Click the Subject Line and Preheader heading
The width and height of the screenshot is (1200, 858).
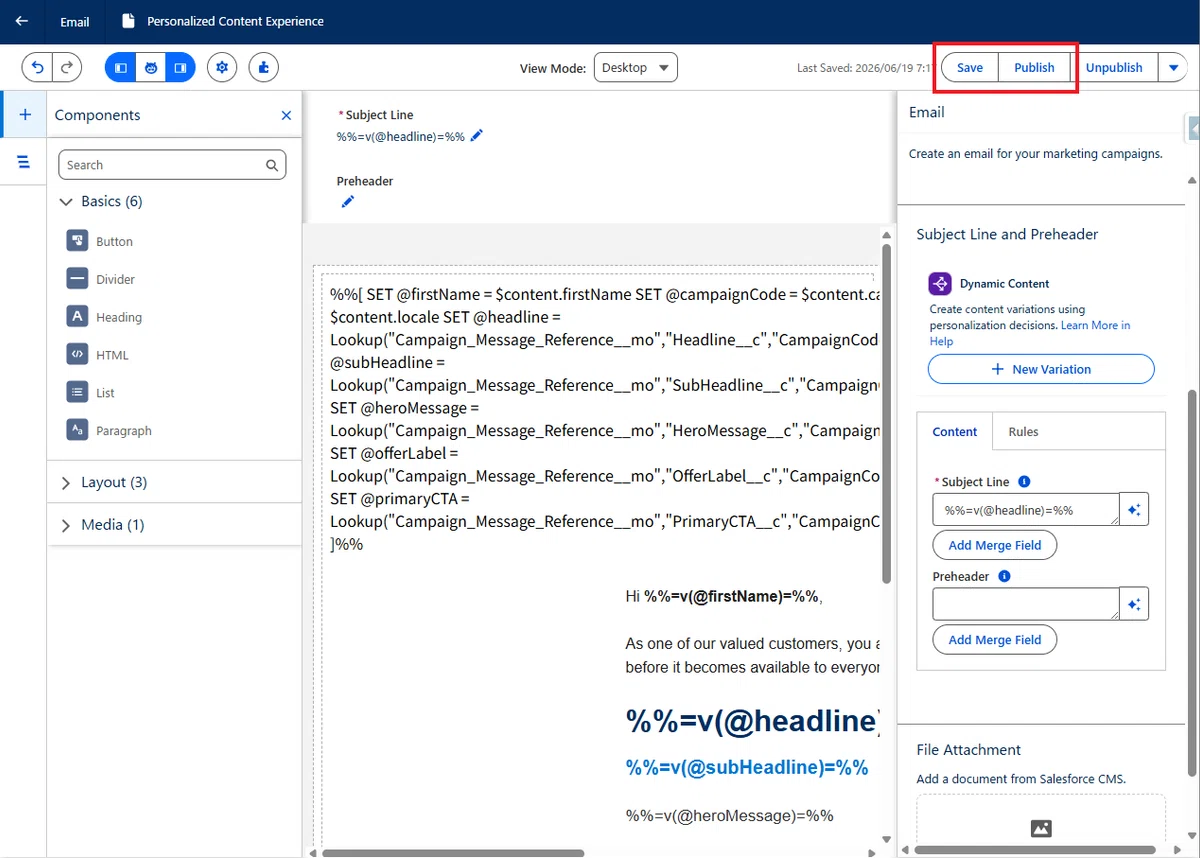1007,234
